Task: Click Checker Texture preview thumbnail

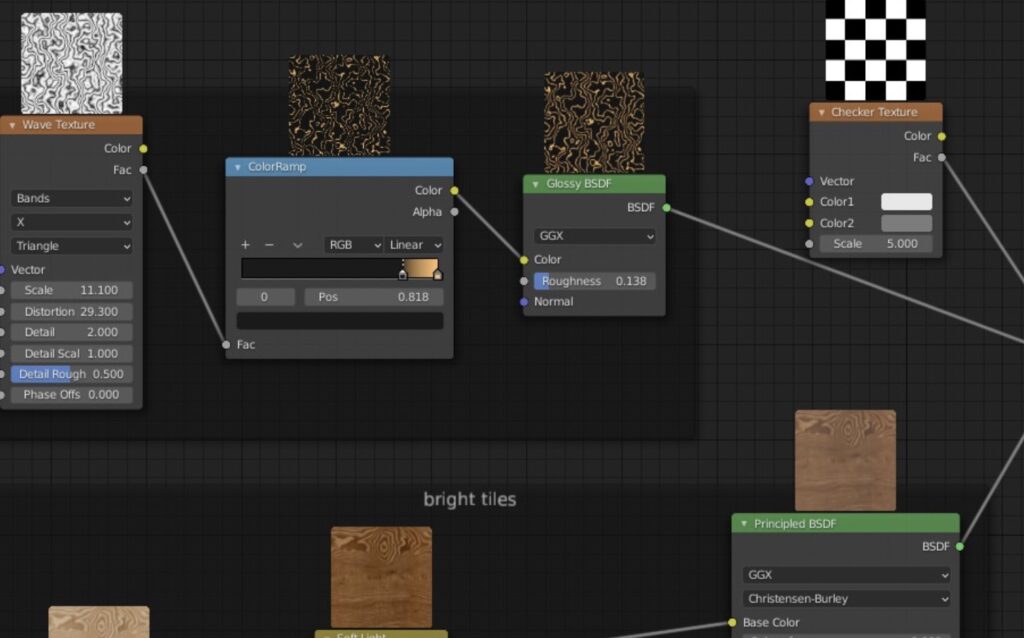Action: tap(876, 50)
